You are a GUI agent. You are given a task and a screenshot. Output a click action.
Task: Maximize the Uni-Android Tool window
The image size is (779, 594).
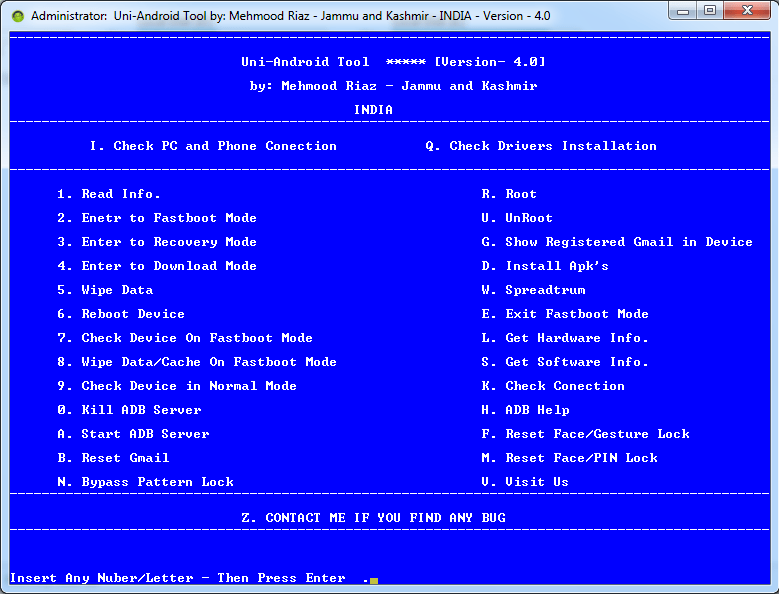710,10
